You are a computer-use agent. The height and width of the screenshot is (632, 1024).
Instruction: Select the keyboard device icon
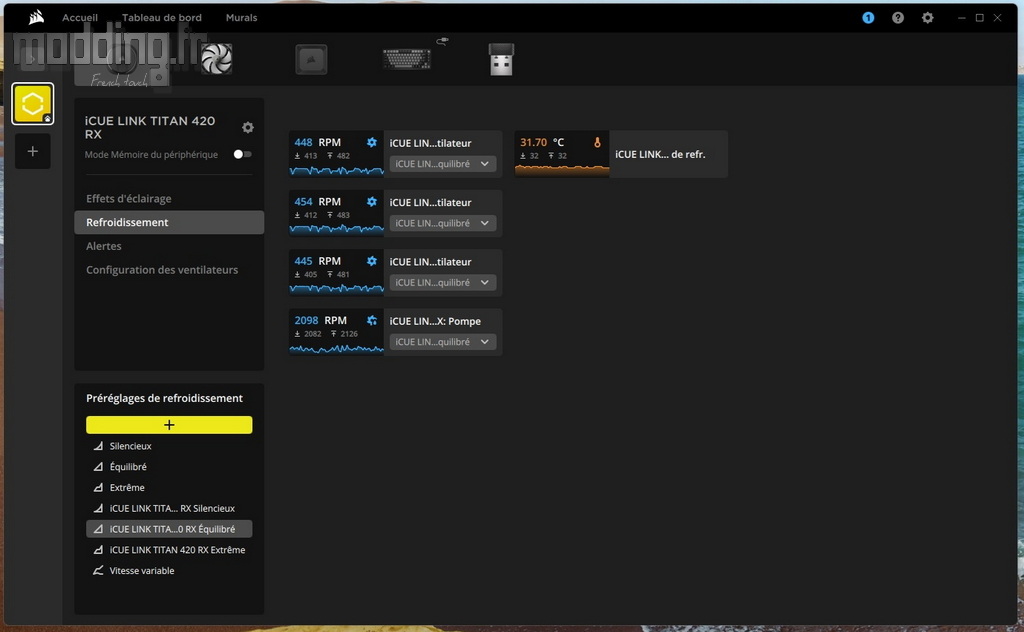[407, 59]
